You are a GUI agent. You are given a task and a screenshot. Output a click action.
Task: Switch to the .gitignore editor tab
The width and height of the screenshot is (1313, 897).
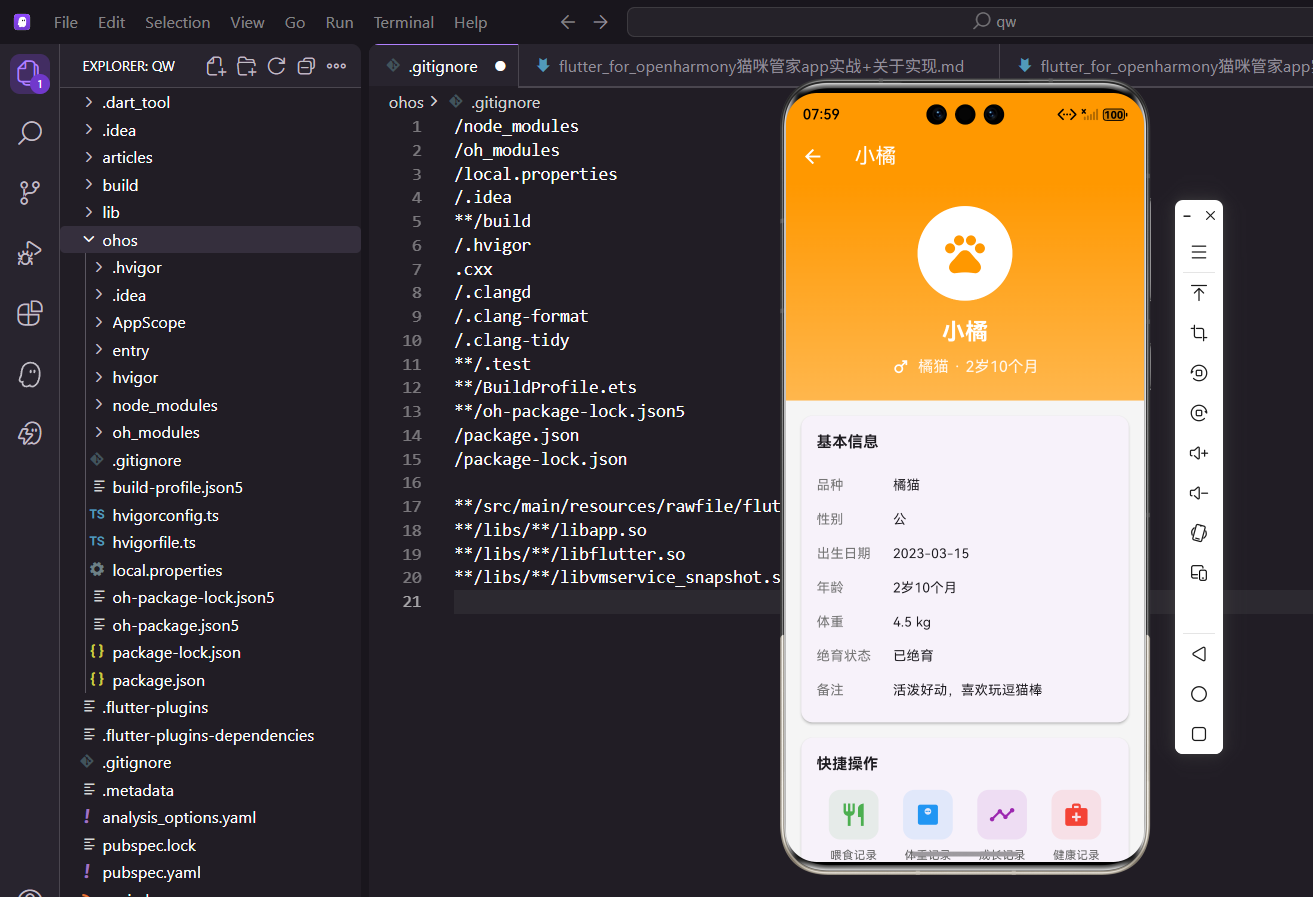444,66
